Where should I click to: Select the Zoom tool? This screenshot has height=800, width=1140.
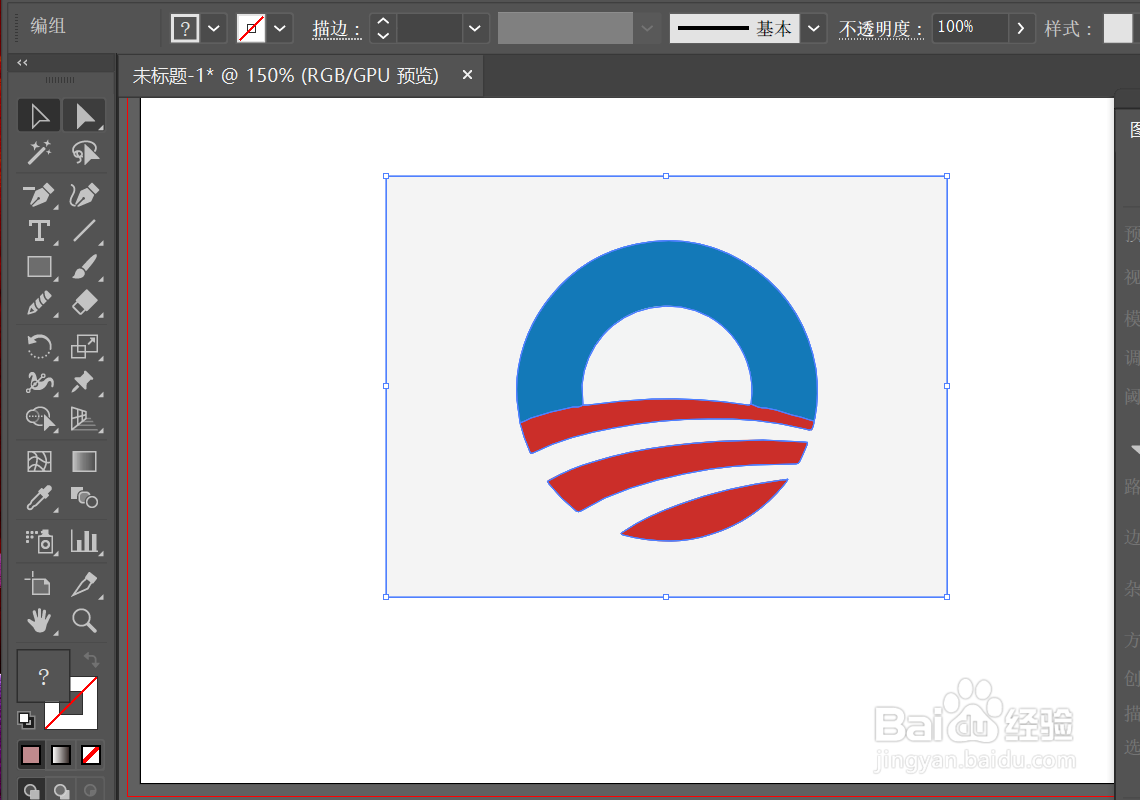(84, 620)
